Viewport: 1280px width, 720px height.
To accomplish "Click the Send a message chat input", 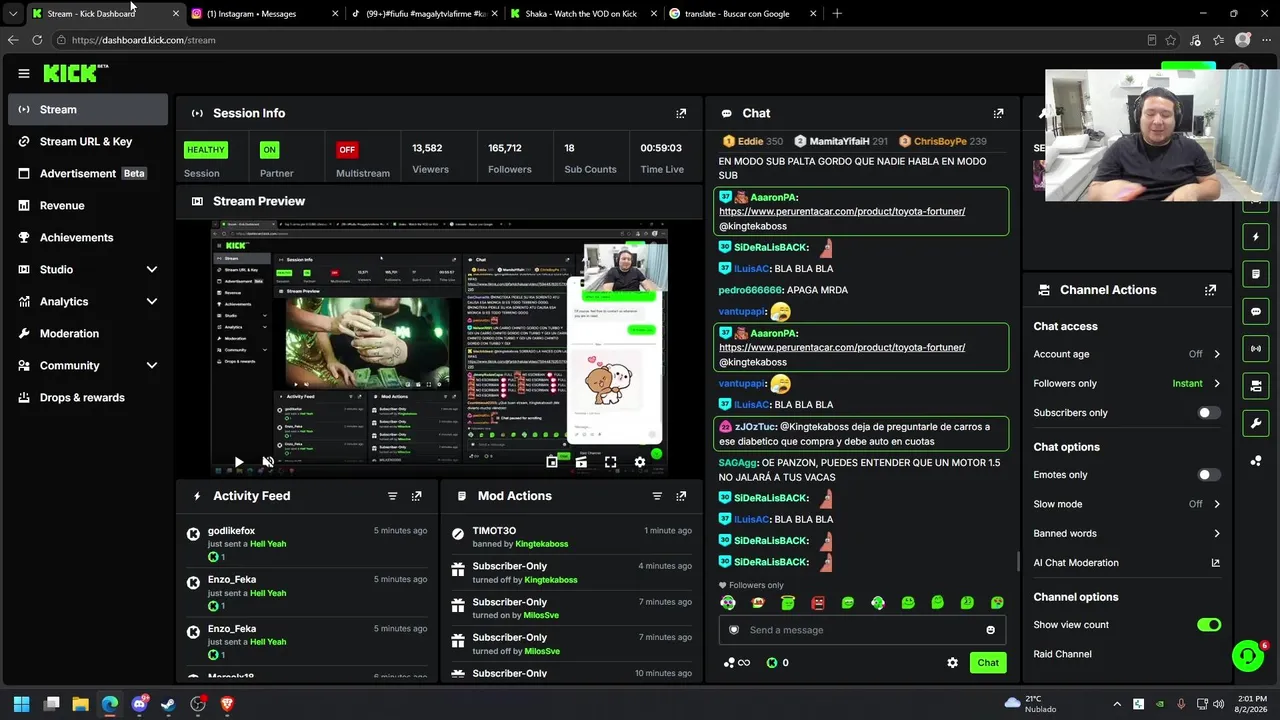I will click(x=861, y=630).
